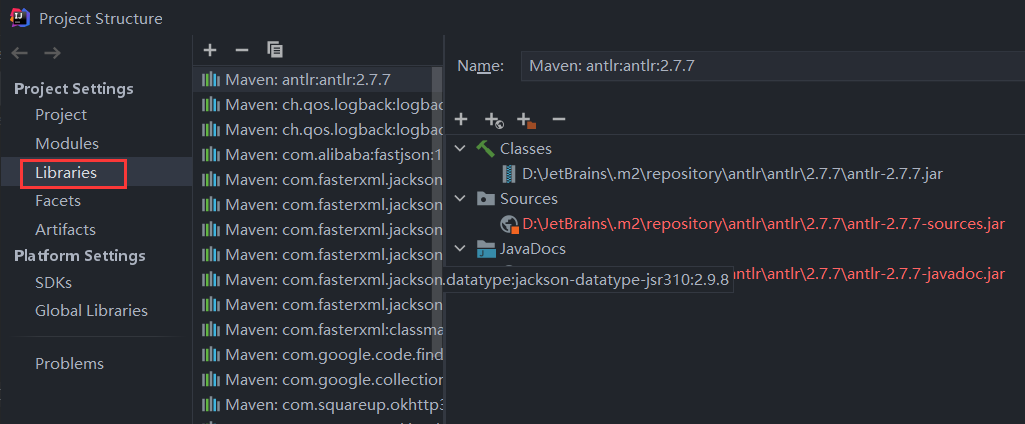The height and width of the screenshot is (424, 1025).
Task: Collapse the Classes node
Action: (461, 149)
